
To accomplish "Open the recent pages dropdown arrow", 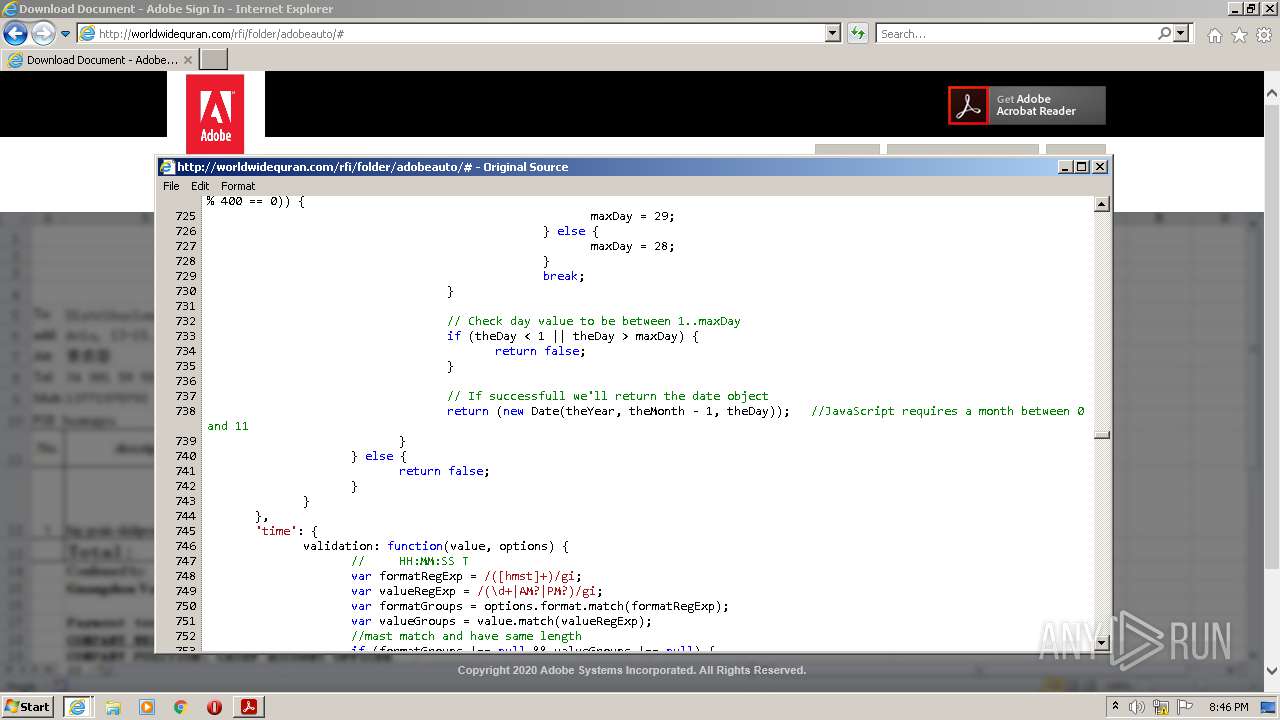I will coord(66,34).
